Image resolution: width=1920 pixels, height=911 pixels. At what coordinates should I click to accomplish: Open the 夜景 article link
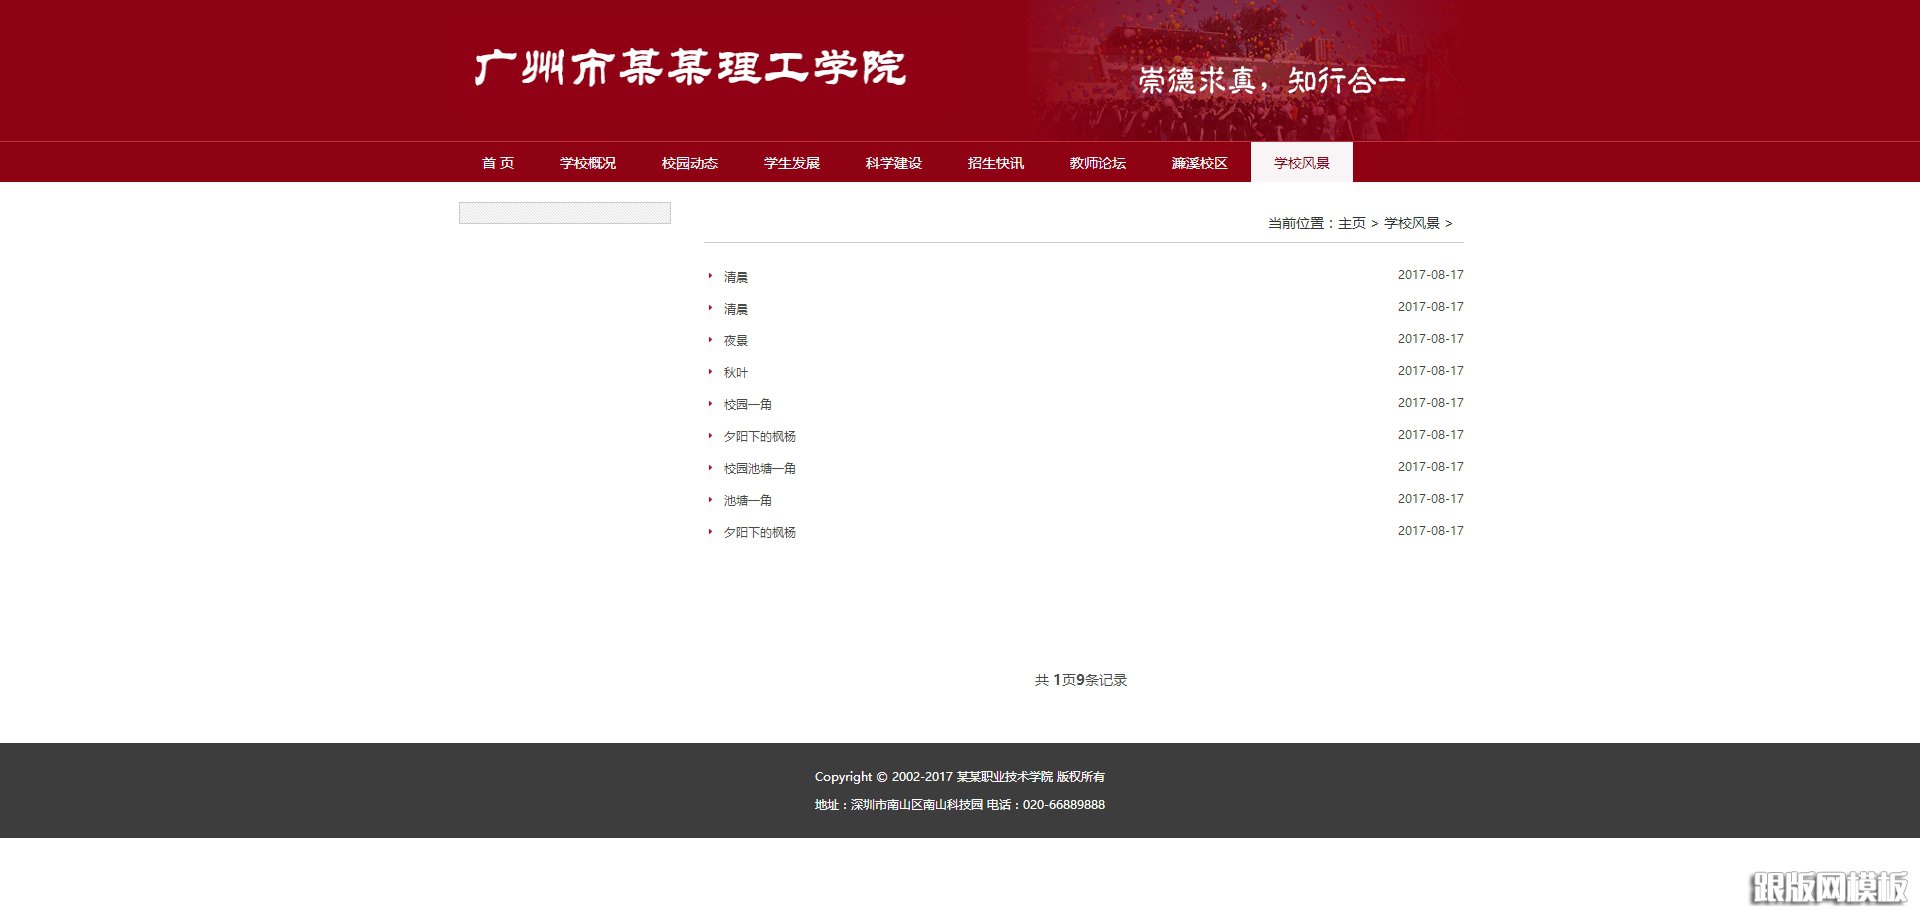click(x=735, y=340)
